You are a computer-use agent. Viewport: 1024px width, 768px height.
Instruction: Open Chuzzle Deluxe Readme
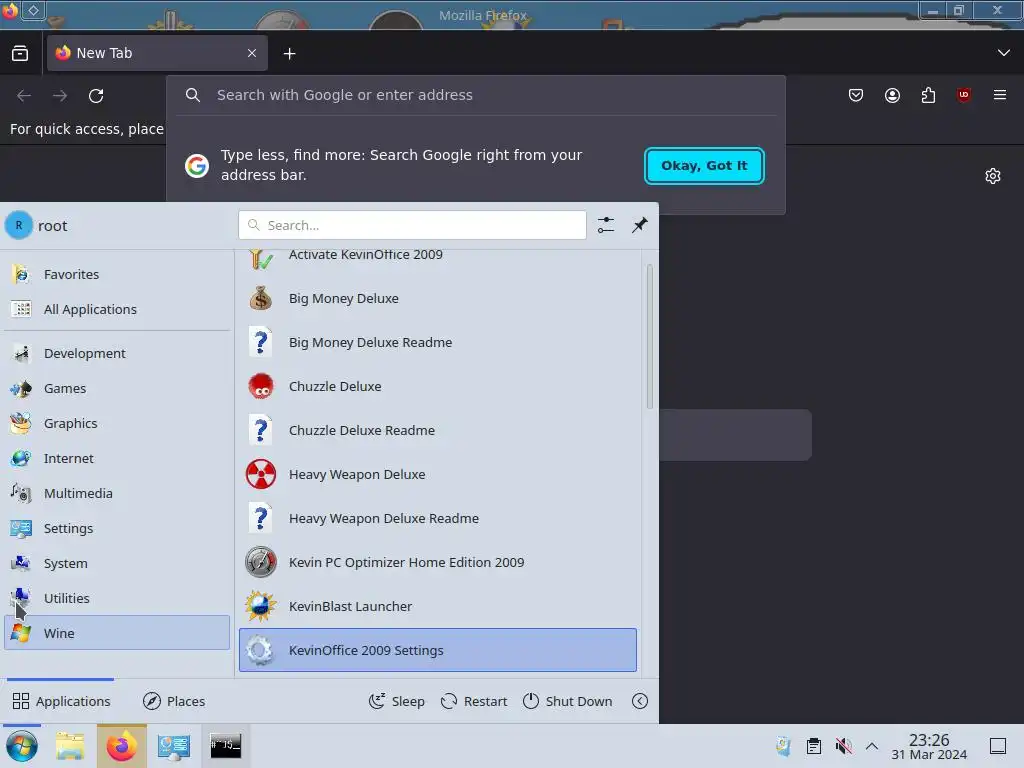click(438, 430)
